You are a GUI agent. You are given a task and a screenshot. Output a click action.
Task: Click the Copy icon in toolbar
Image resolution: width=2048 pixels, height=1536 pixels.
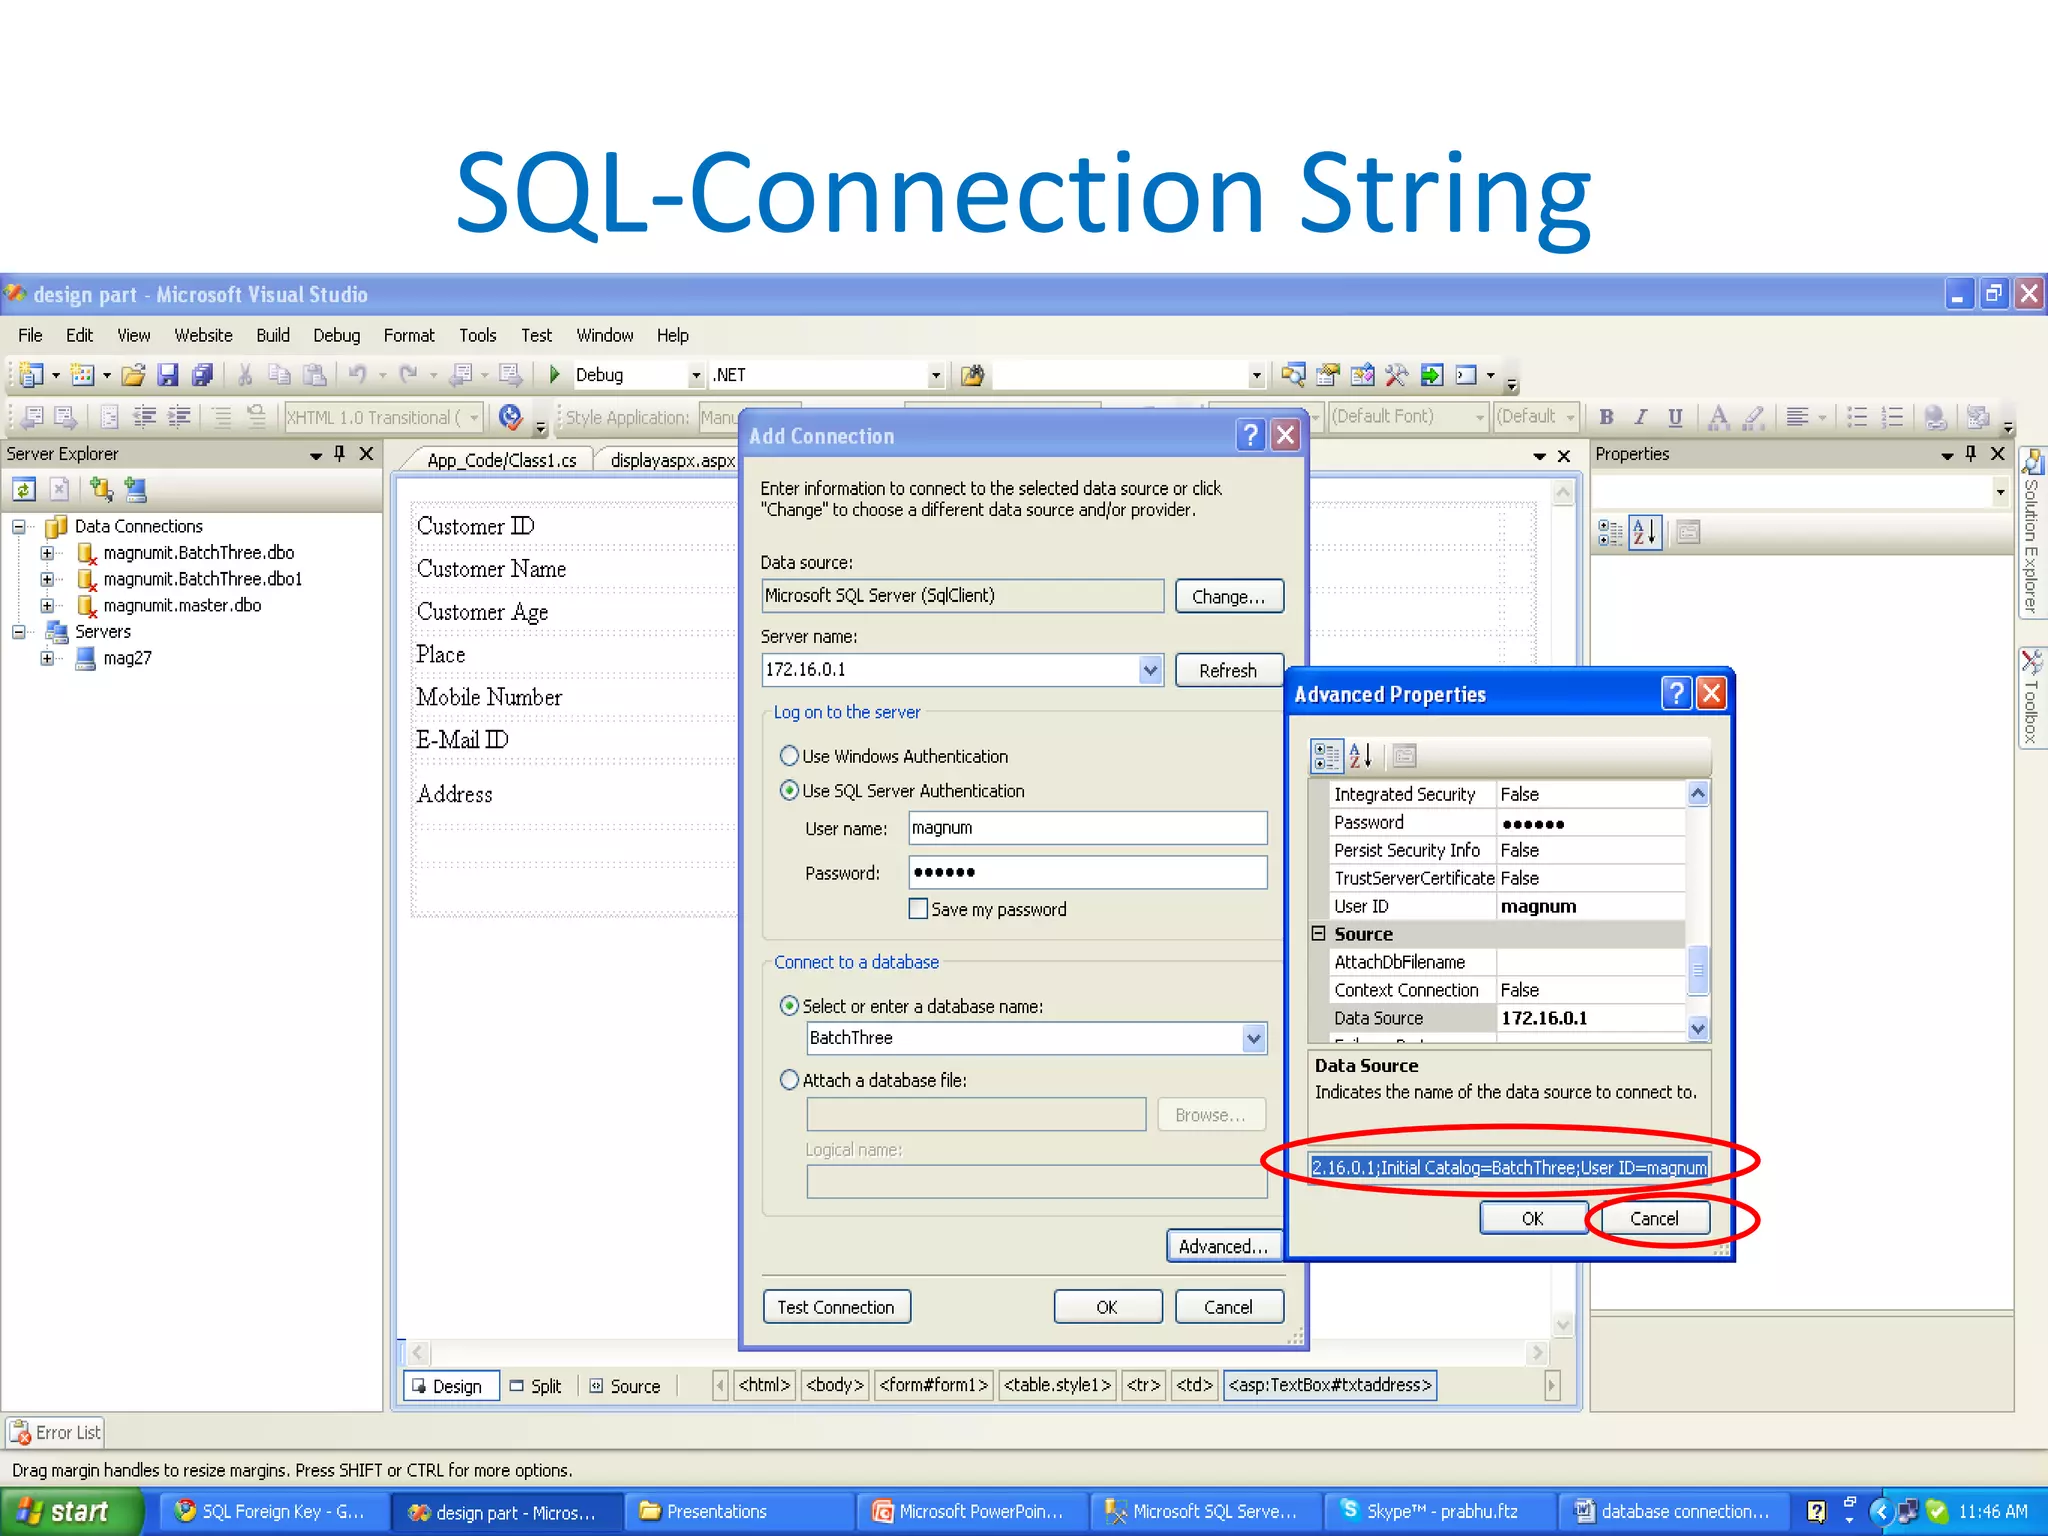click(x=280, y=375)
